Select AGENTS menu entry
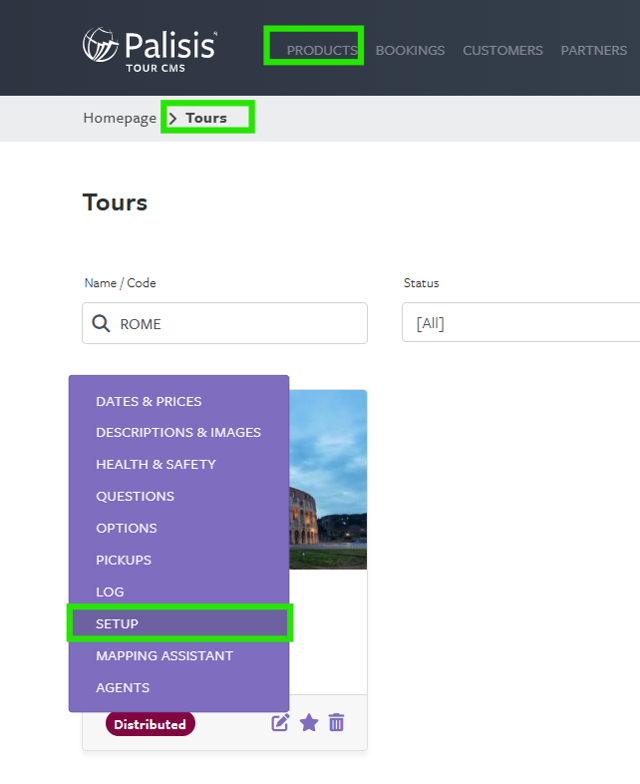This screenshot has height=784, width=640. [122, 688]
